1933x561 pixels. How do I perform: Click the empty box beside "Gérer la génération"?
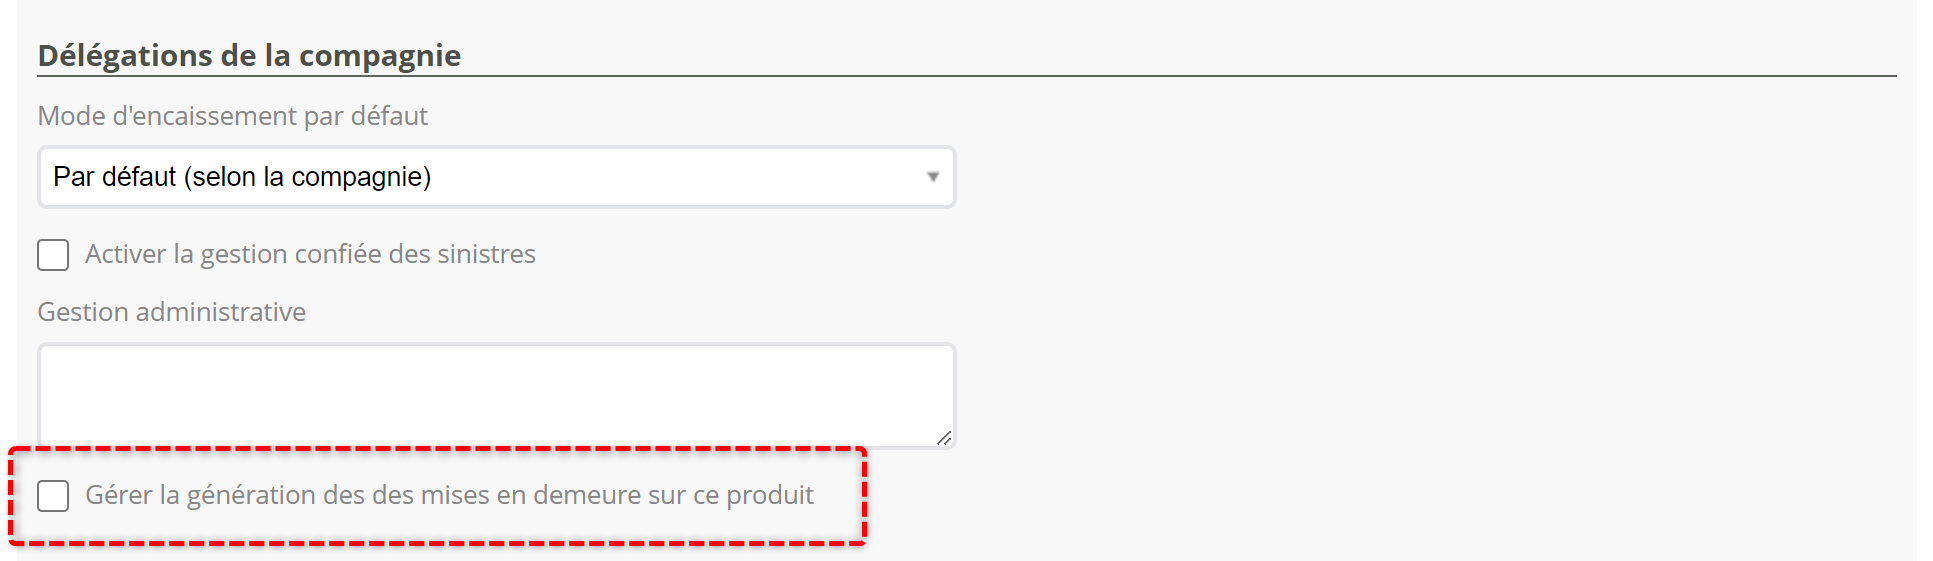(x=53, y=496)
